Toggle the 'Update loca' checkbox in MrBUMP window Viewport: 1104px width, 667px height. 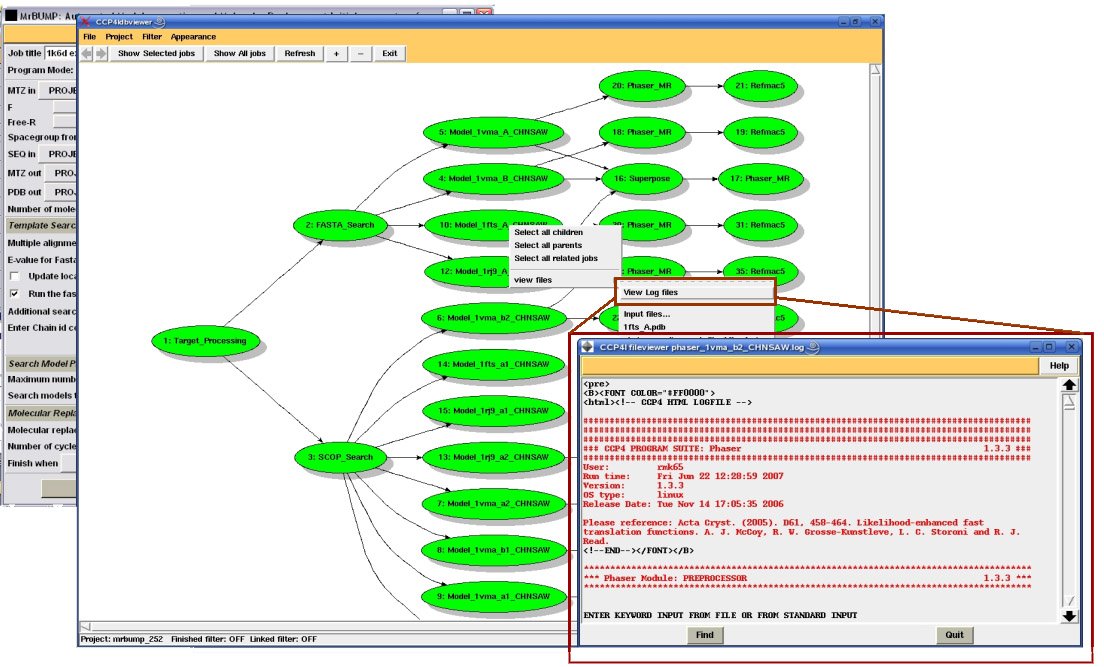click(14, 276)
